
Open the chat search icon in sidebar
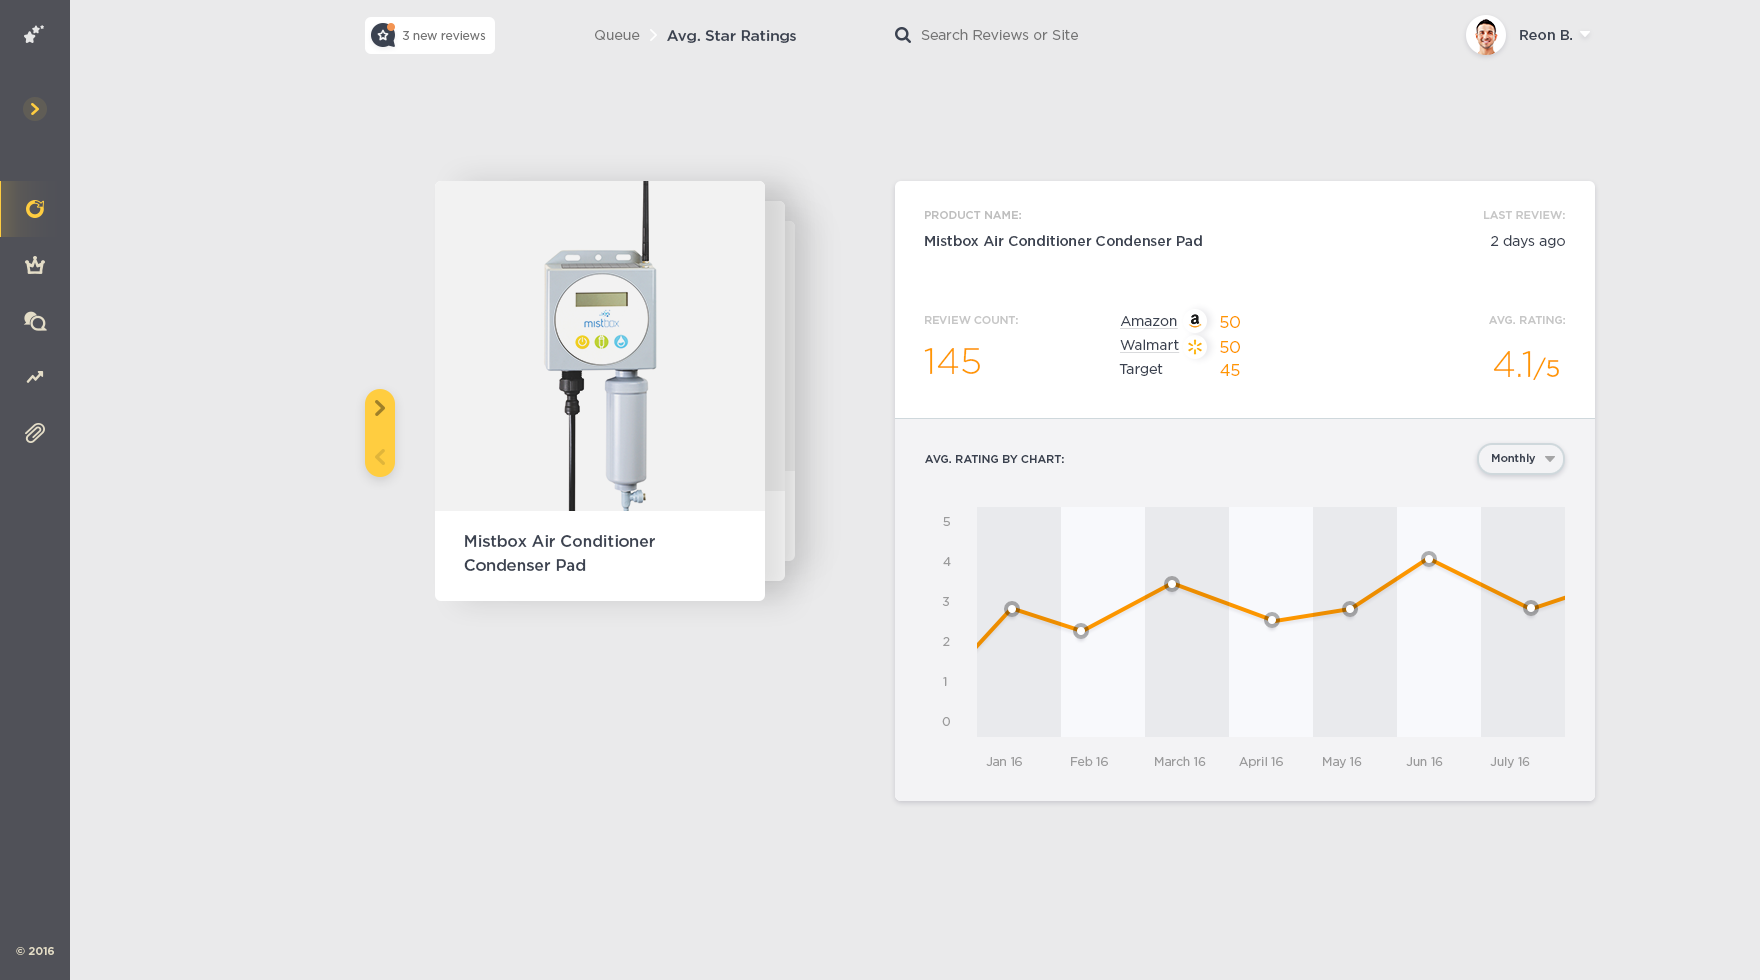(35, 321)
